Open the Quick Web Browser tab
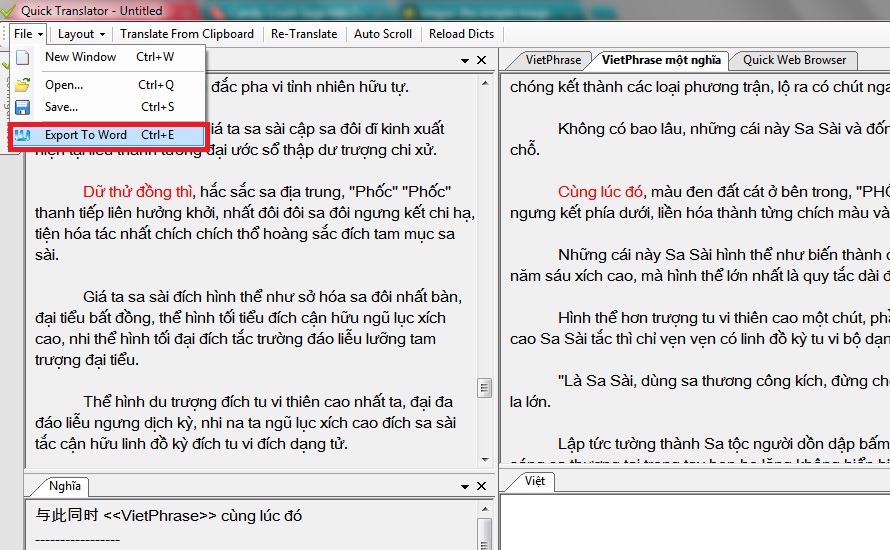 pos(794,60)
